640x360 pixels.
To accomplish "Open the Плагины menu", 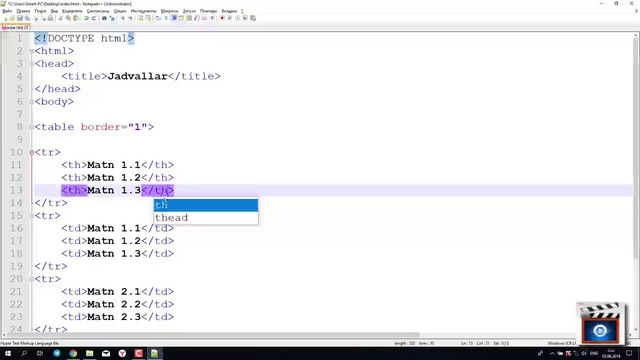I will pyautogui.click(x=209, y=11).
